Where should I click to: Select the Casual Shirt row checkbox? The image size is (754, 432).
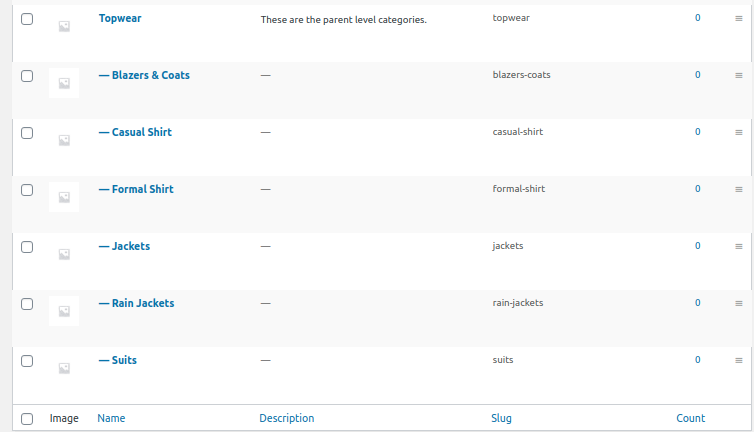27,133
